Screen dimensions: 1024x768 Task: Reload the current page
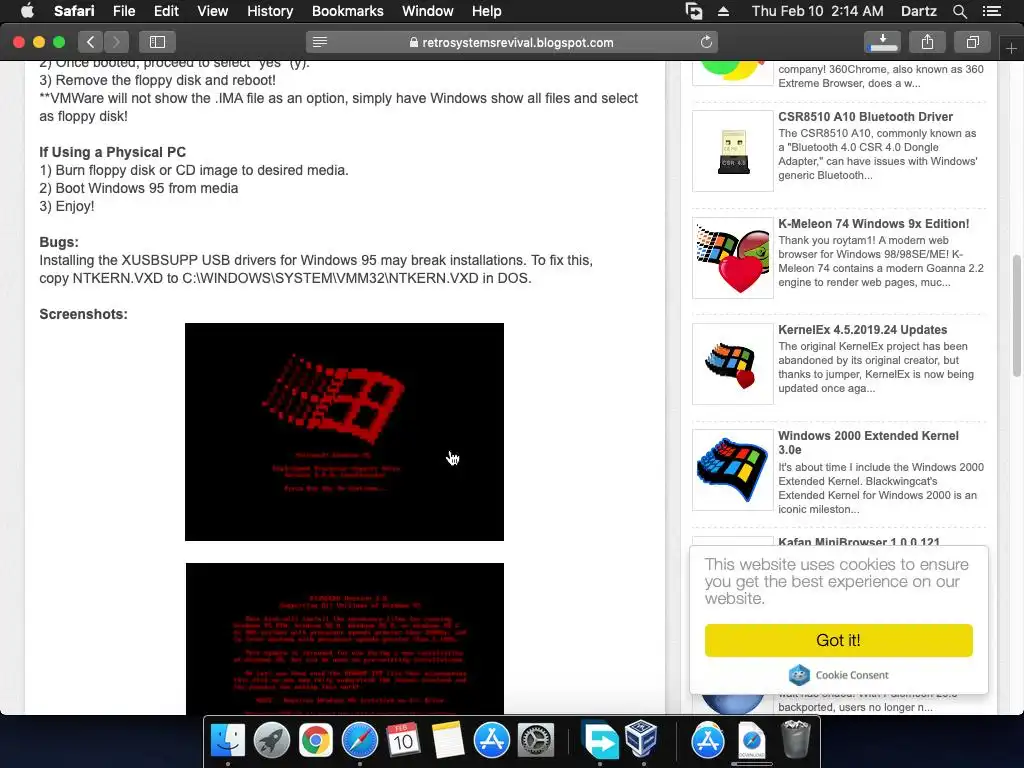706,42
